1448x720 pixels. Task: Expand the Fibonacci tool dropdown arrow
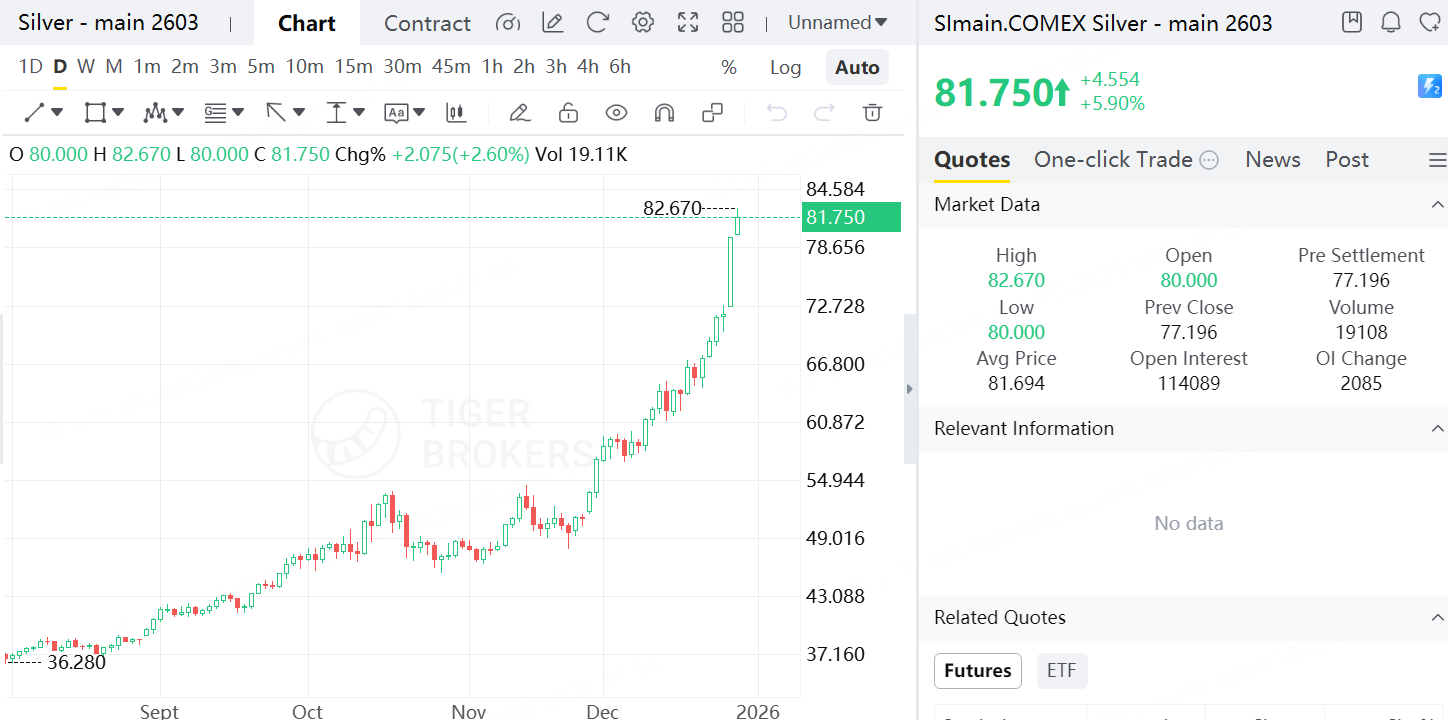coord(238,113)
